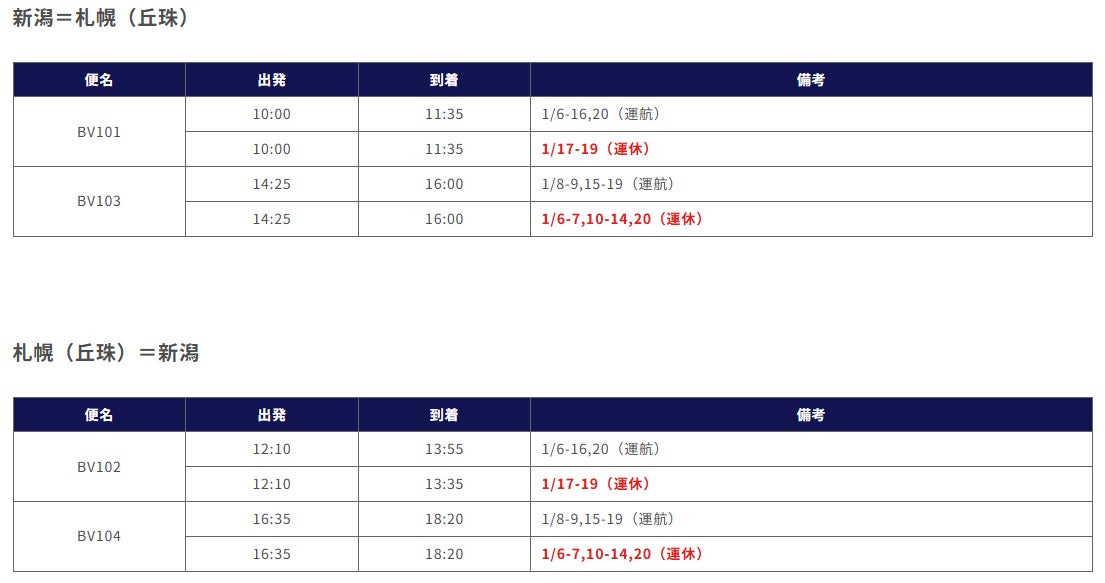
Task: Click the 到着 header in the second table
Action: pyautogui.click(x=444, y=415)
